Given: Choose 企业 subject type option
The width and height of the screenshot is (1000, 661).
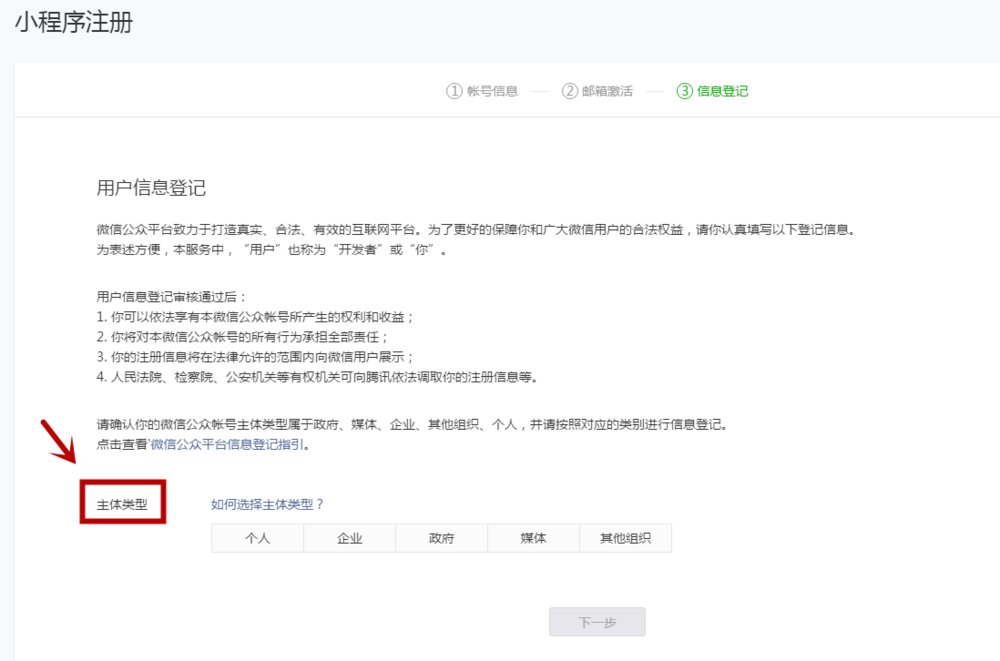Looking at the screenshot, I should click(349, 538).
